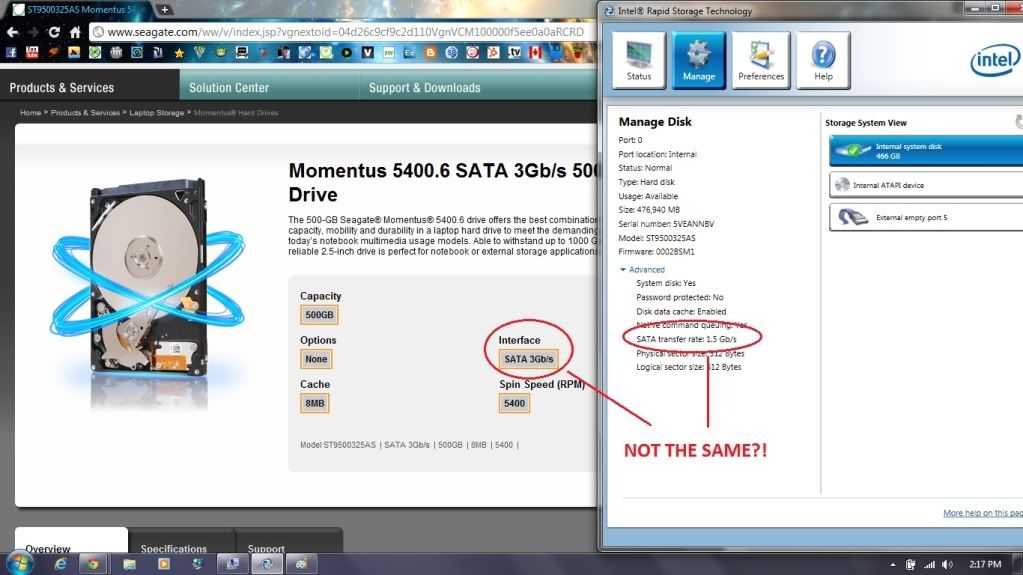
Task: Go to the browser home page
Action: 75,32
